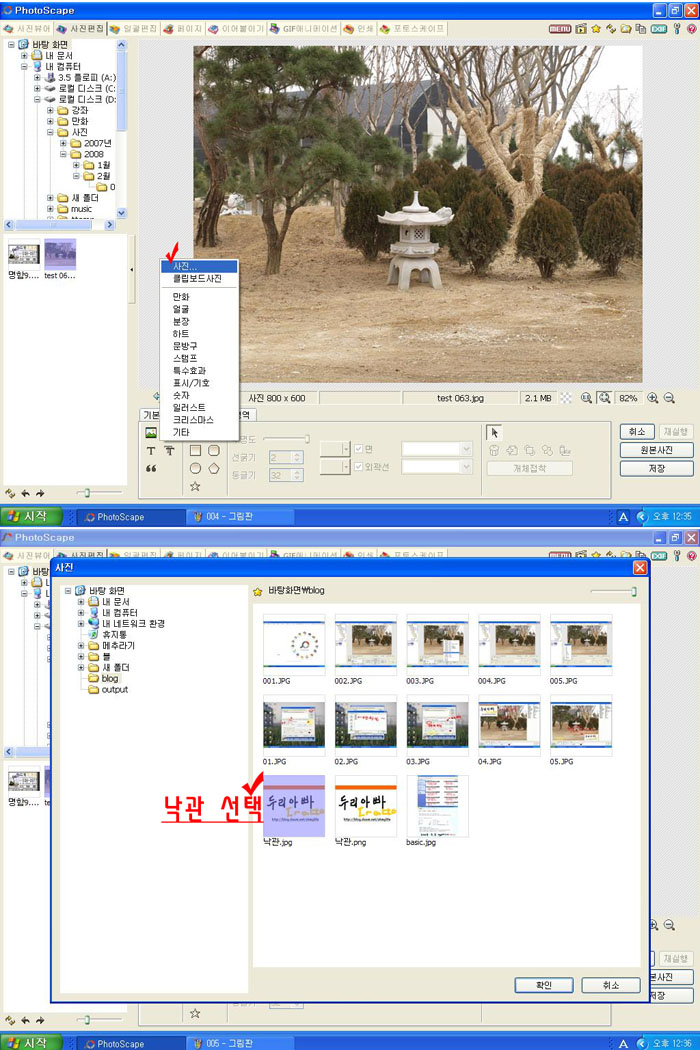This screenshot has width=700, height=1050.
Task: Select the plain T text tool
Action: coord(151,451)
